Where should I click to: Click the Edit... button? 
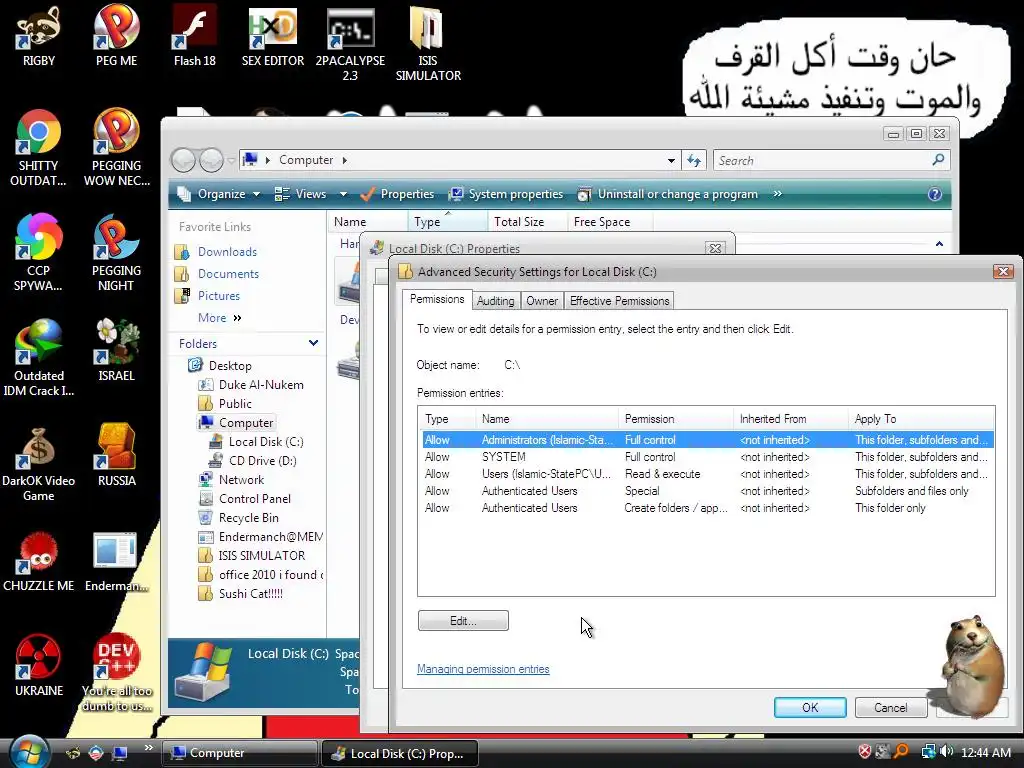tap(463, 620)
